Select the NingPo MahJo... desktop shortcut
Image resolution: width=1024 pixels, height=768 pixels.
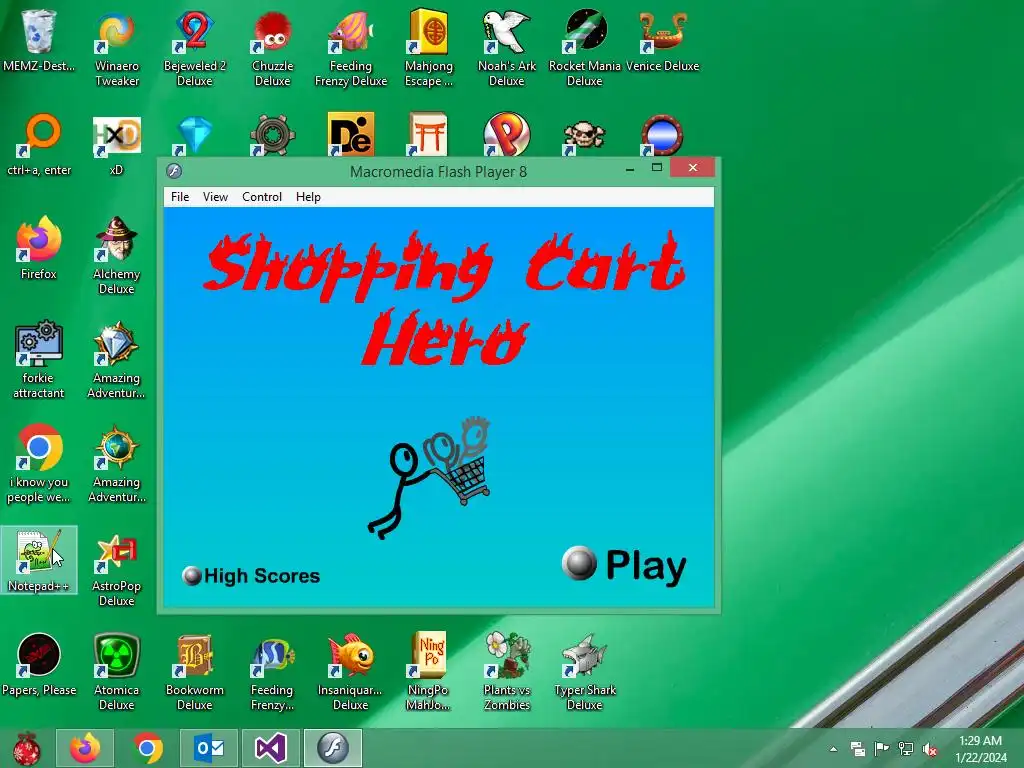428,672
